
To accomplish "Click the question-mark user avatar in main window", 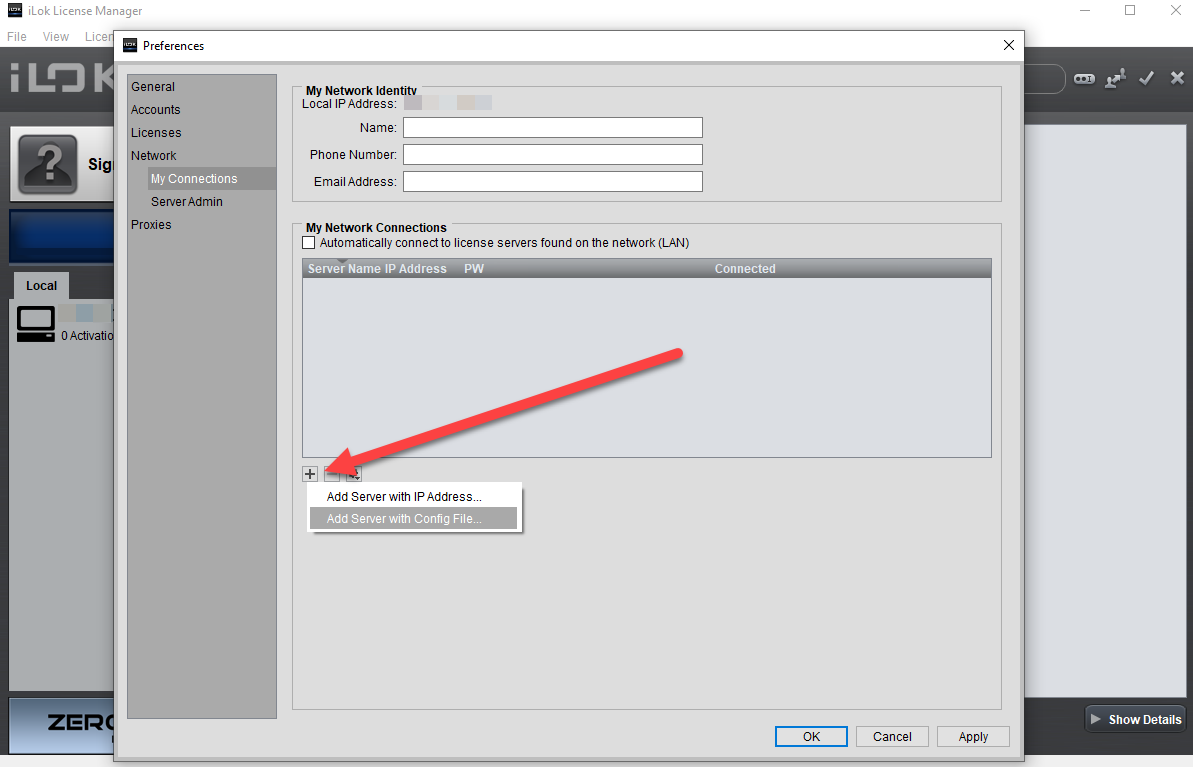I will click(x=47, y=164).
